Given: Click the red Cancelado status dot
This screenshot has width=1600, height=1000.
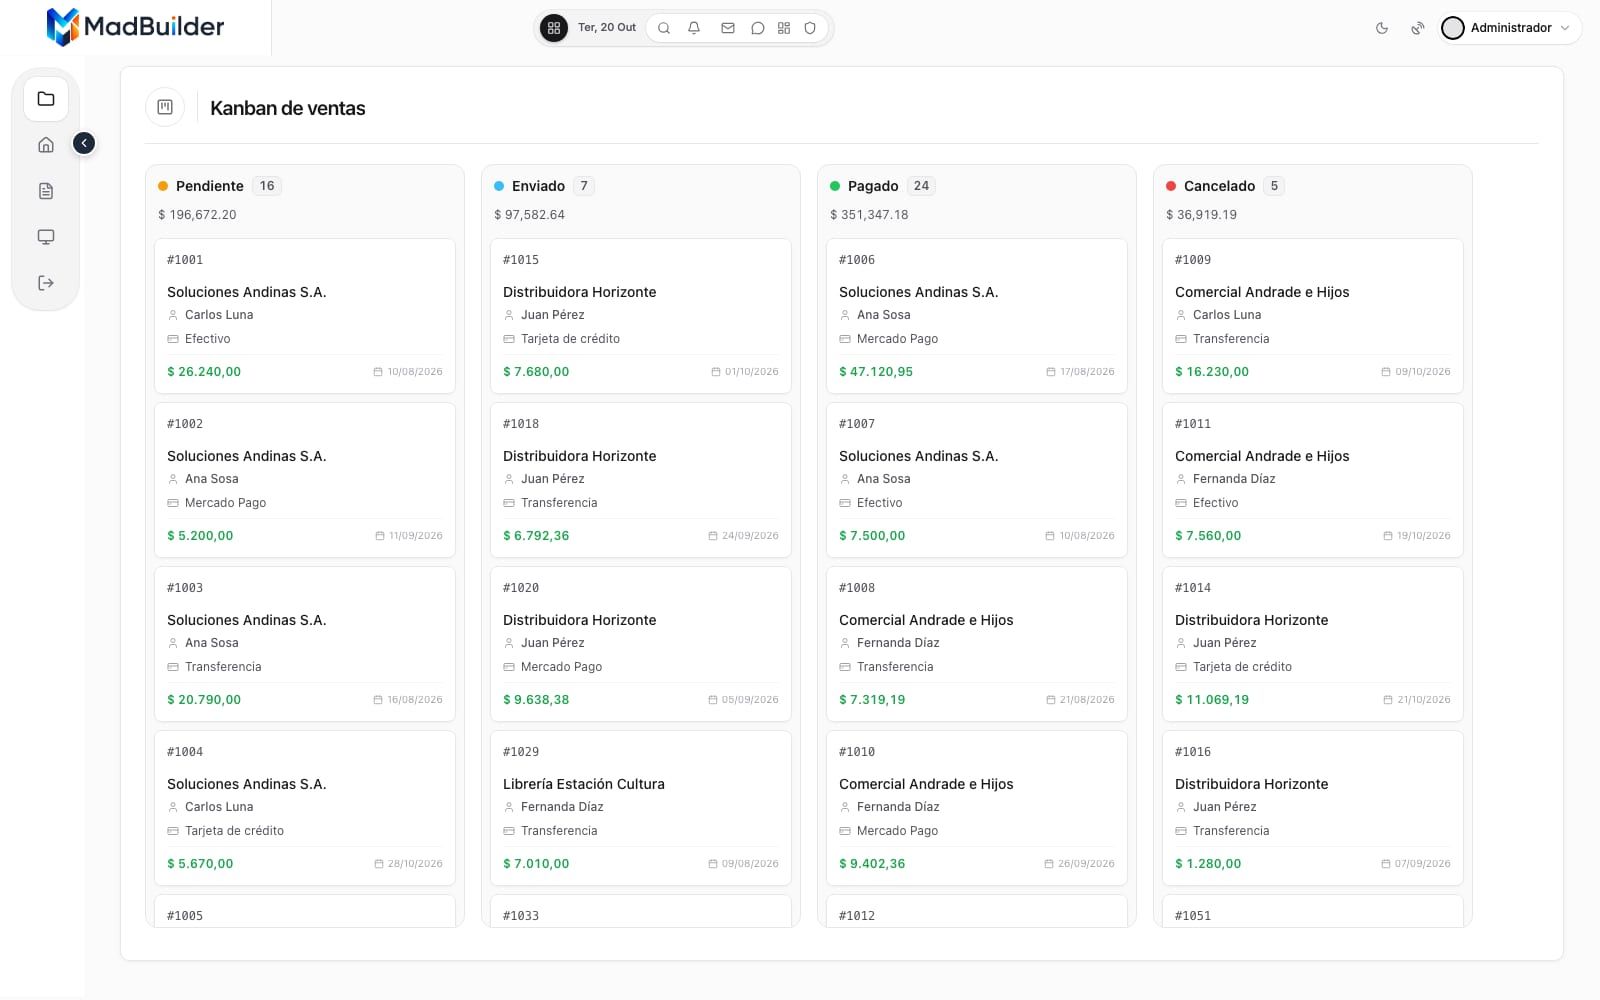Looking at the screenshot, I should coord(1171,186).
